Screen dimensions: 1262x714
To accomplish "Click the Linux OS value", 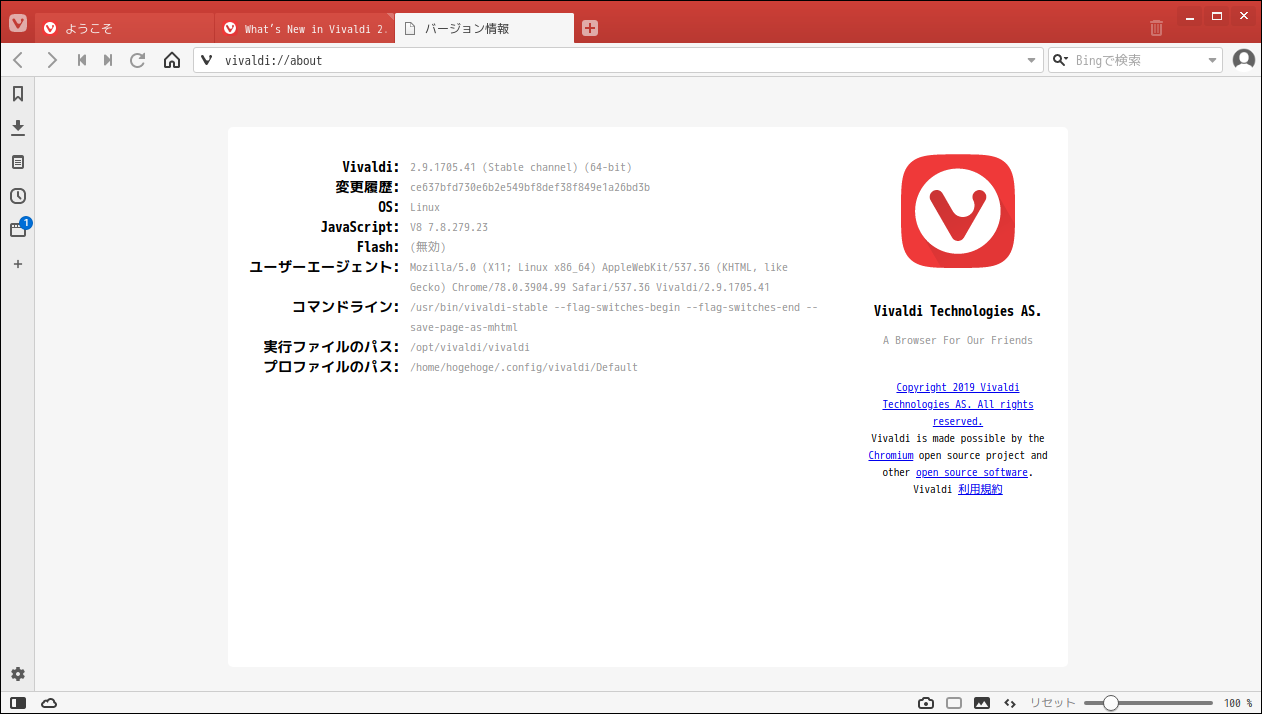I will click(425, 207).
